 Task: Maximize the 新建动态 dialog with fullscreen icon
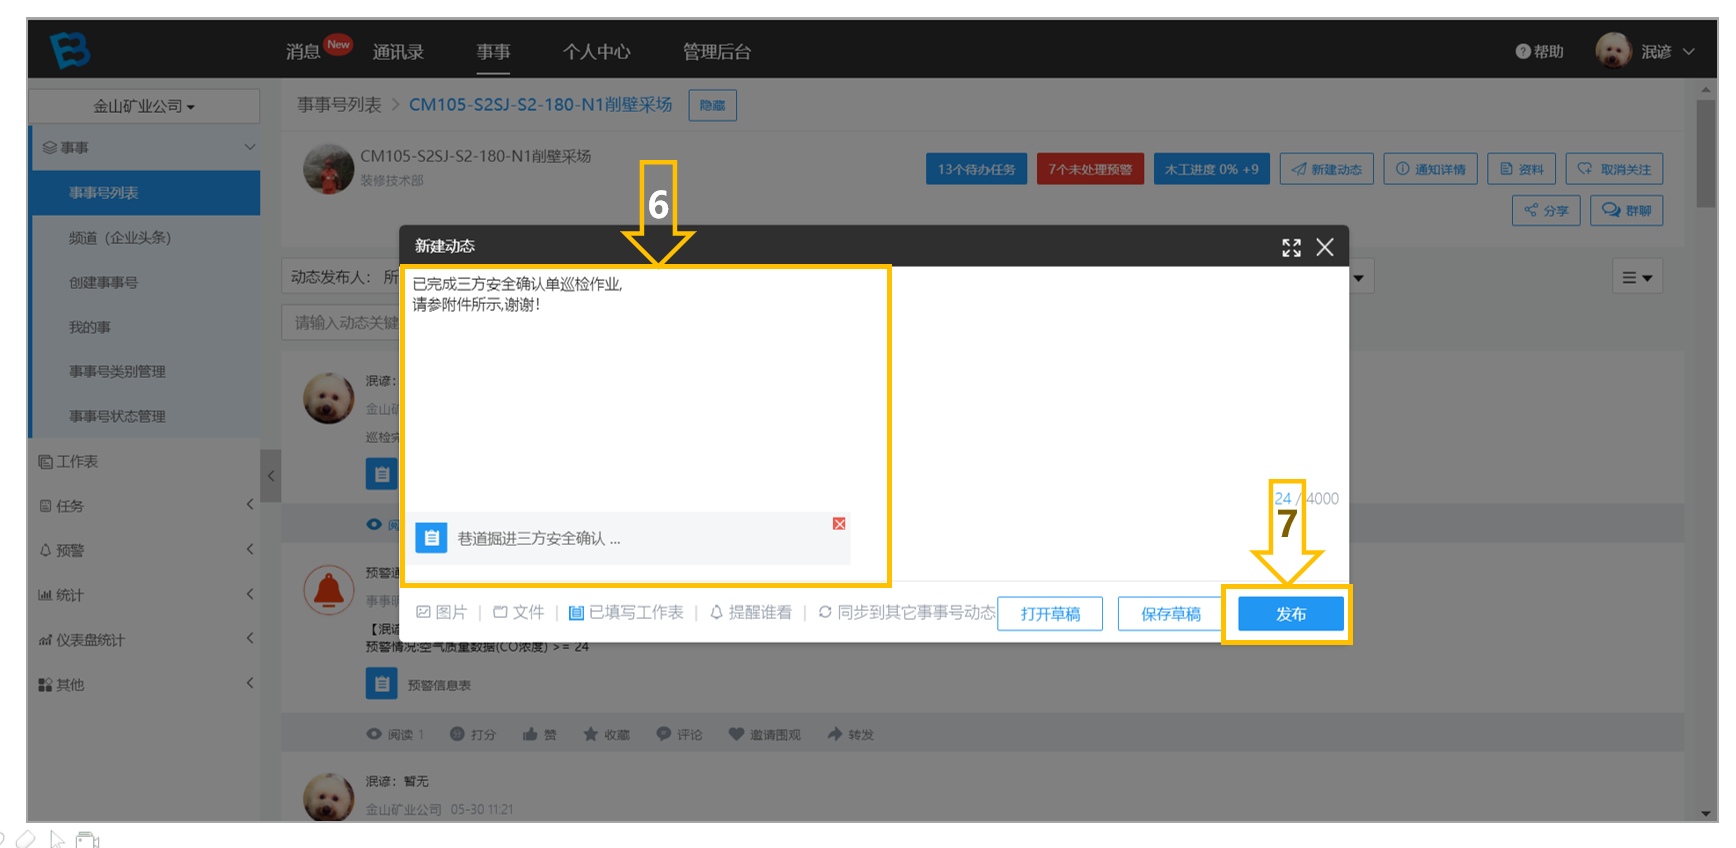(1291, 247)
